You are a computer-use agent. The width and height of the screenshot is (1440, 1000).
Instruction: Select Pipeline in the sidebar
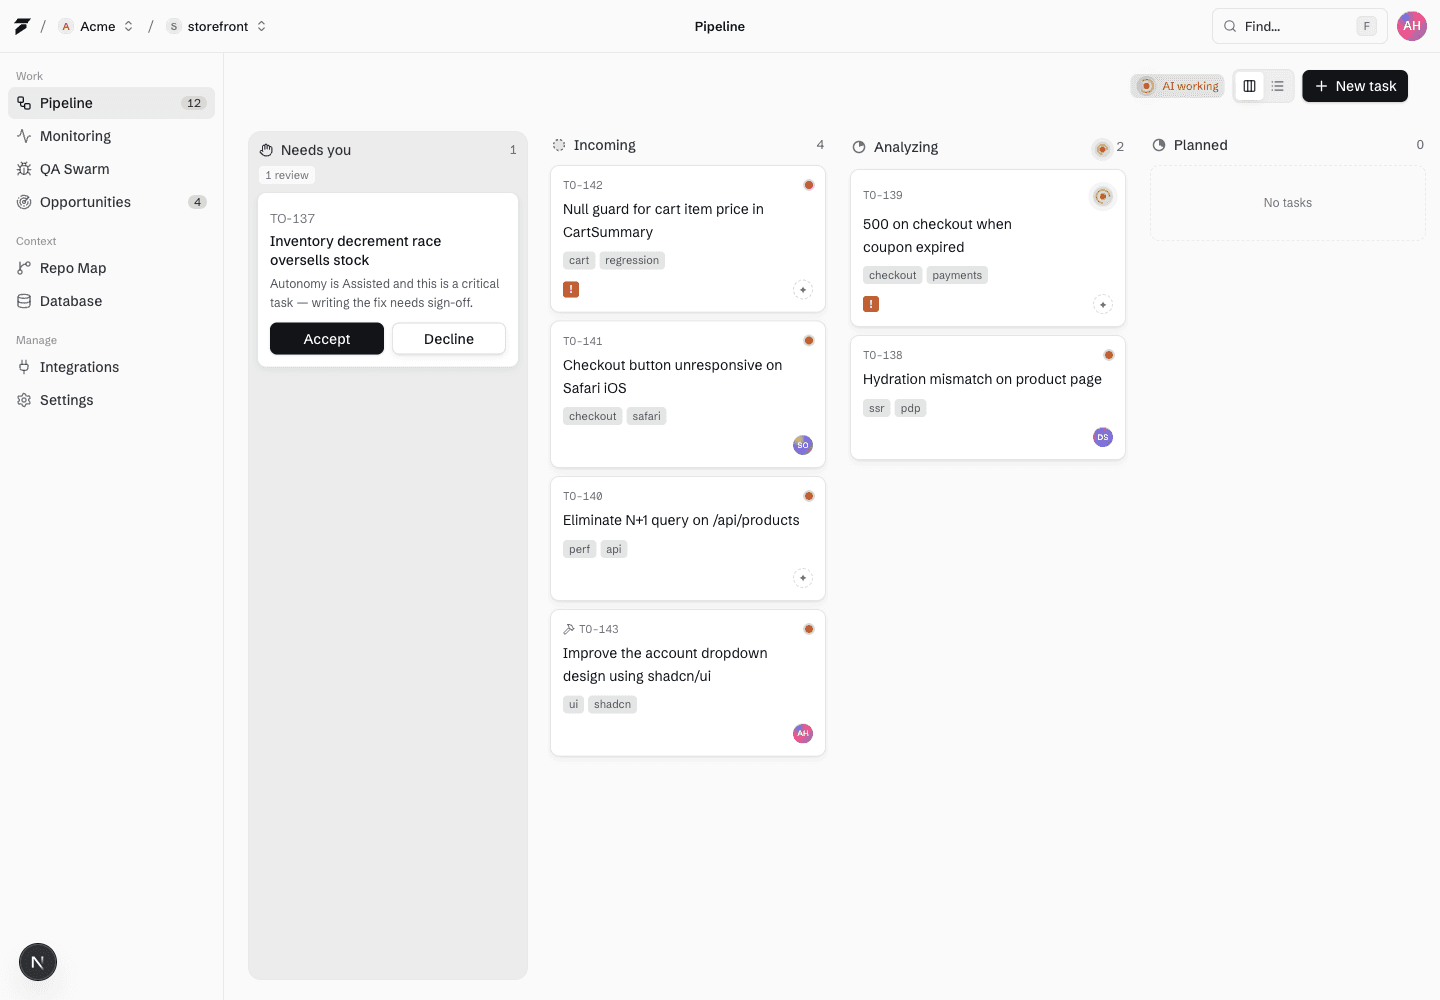[111, 103]
